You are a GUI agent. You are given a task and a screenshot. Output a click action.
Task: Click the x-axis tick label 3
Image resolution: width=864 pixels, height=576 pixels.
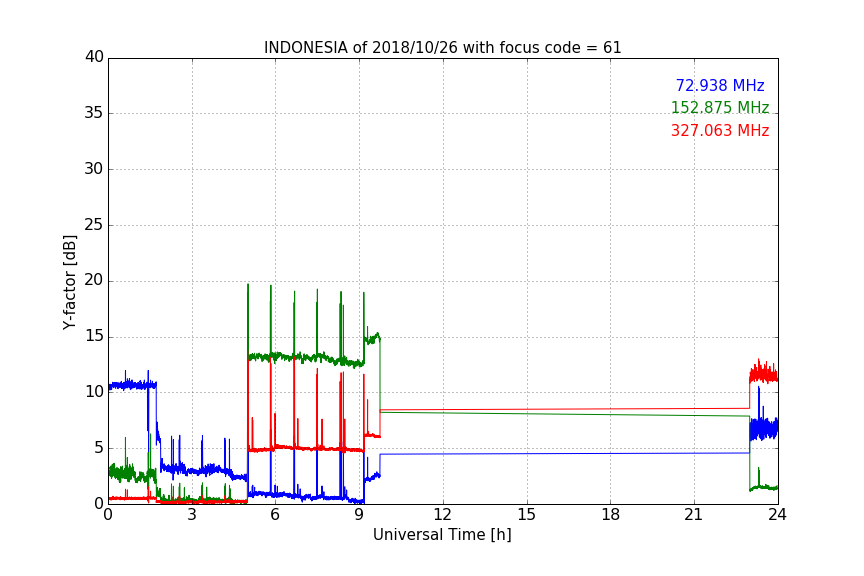[x=192, y=515]
